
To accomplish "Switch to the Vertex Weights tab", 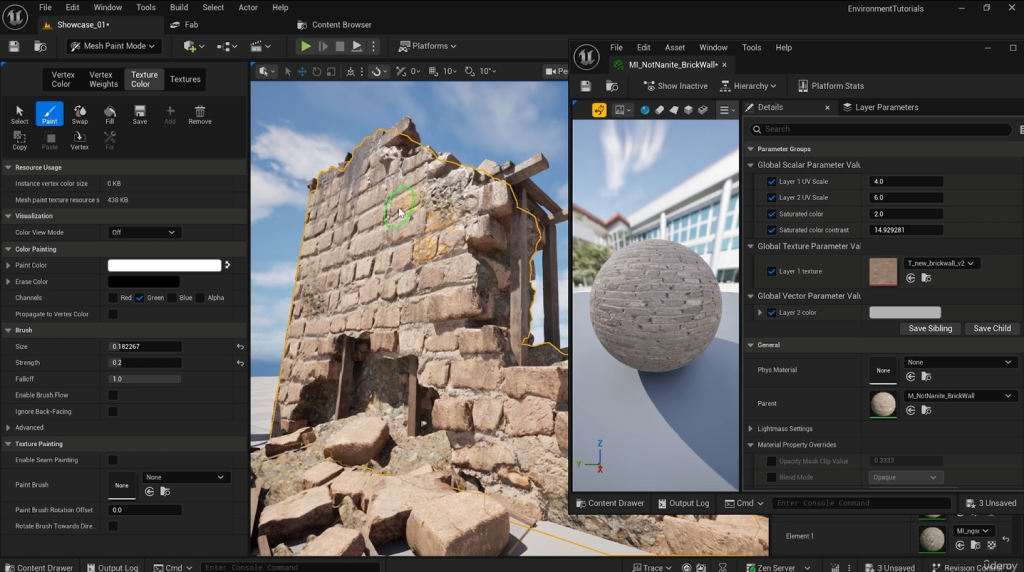I will pos(101,79).
